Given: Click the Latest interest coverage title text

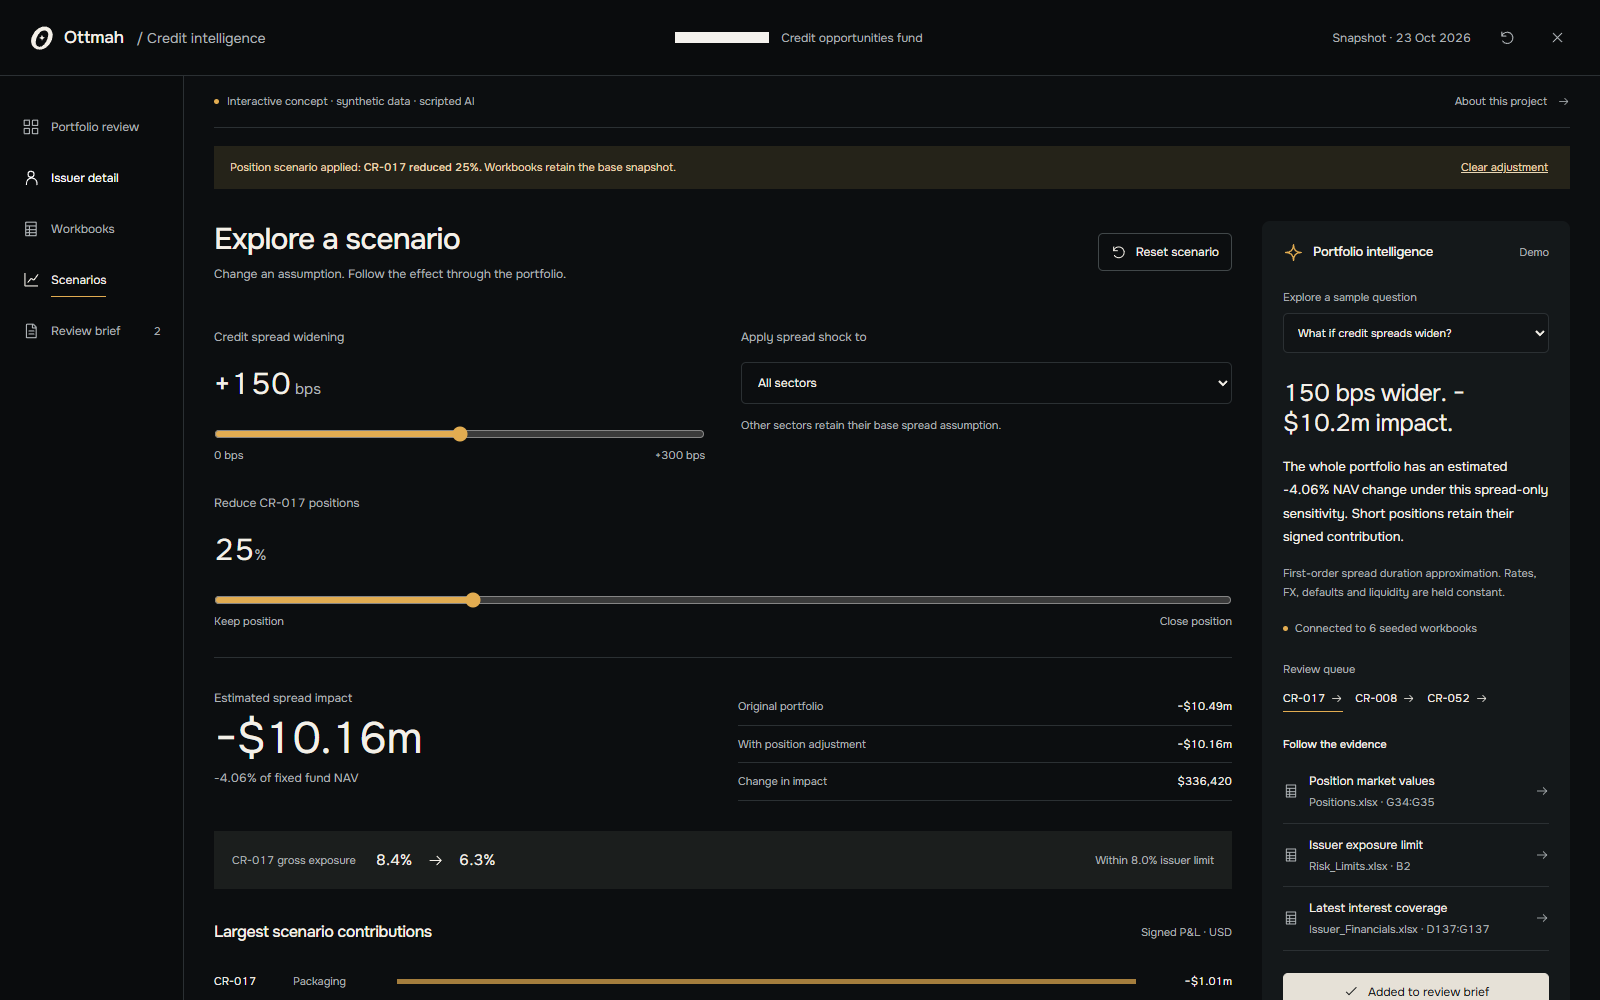Looking at the screenshot, I should [x=1378, y=908].
